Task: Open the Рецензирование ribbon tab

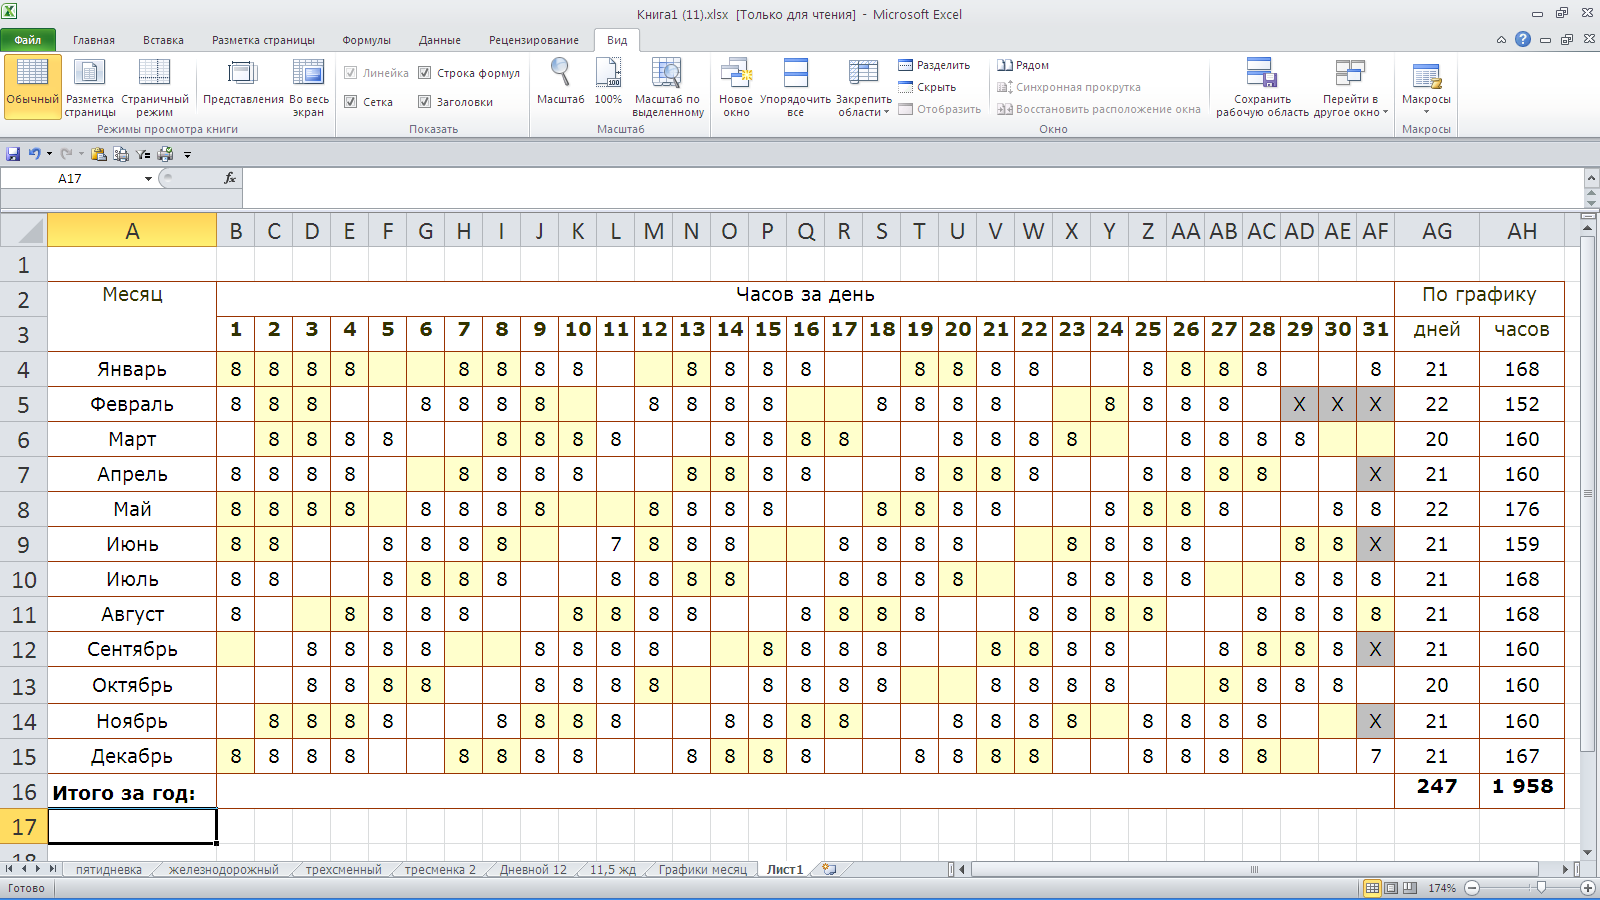Action: [x=534, y=40]
